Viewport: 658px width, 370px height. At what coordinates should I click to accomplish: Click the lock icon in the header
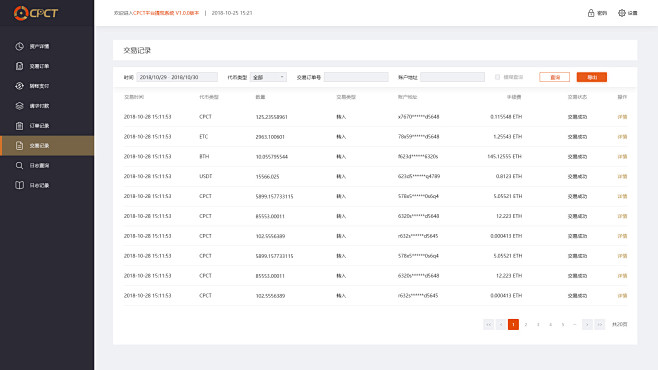[x=591, y=13]
